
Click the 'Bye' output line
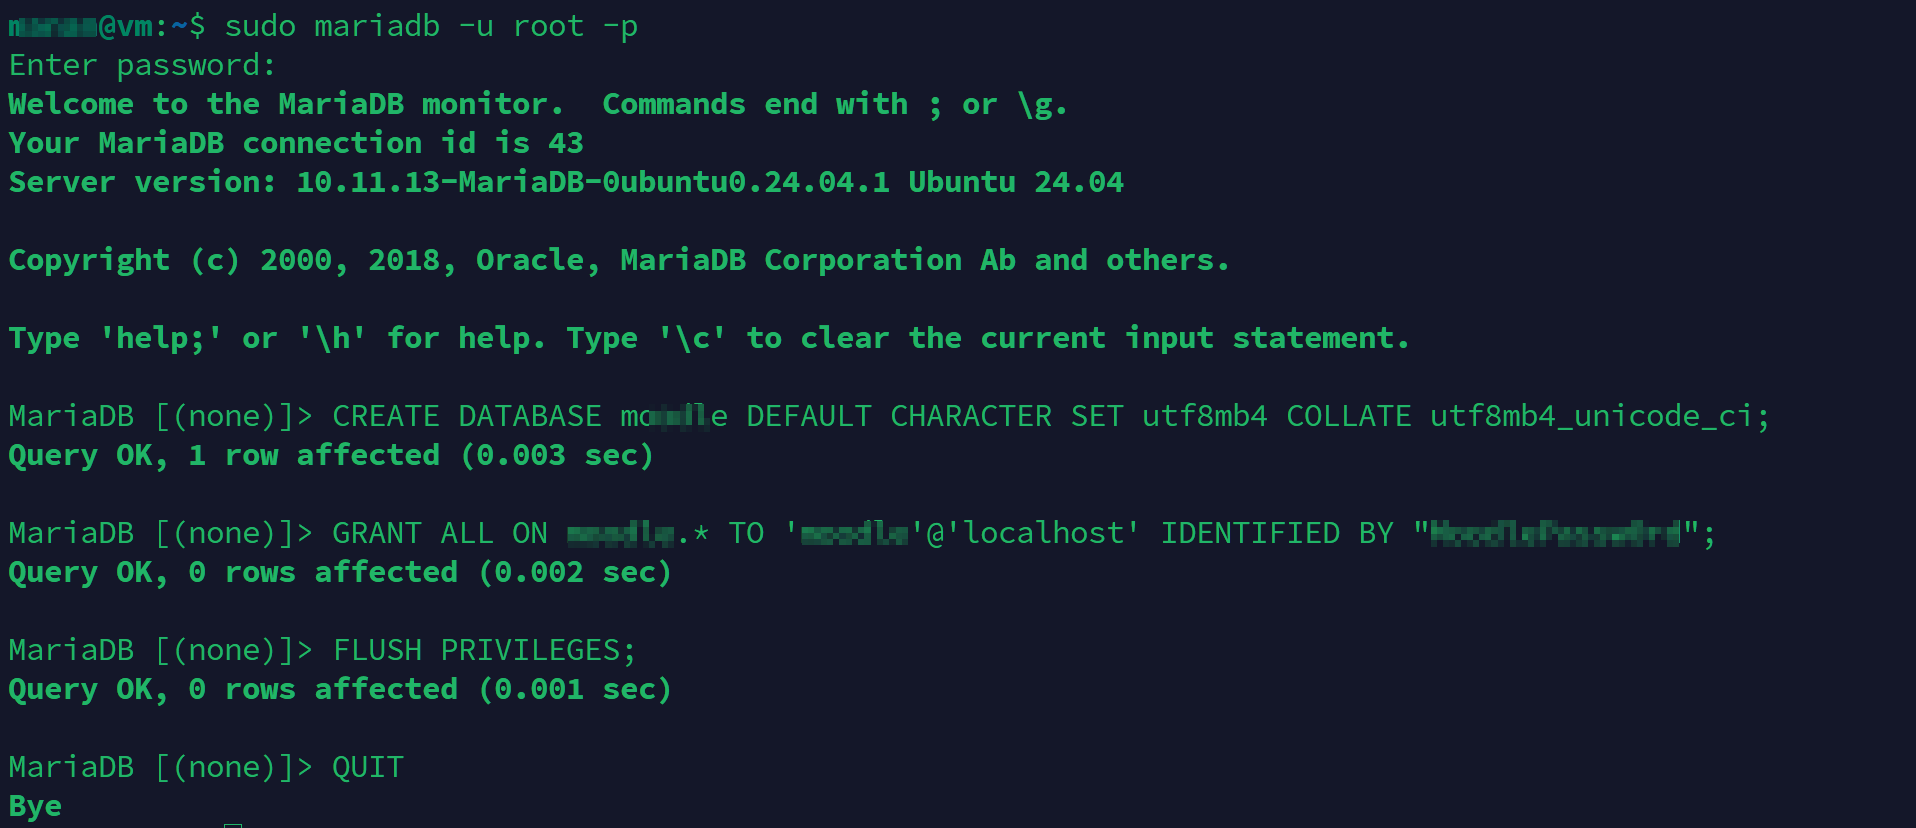35,806
